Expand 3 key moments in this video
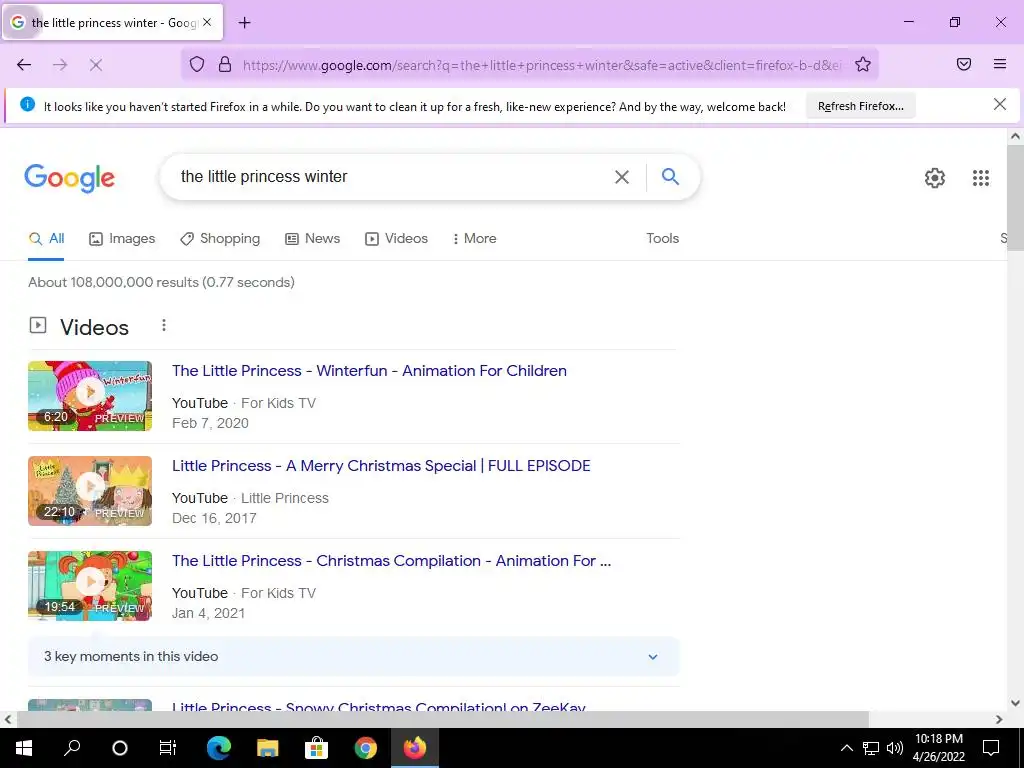 click(353, 656)
